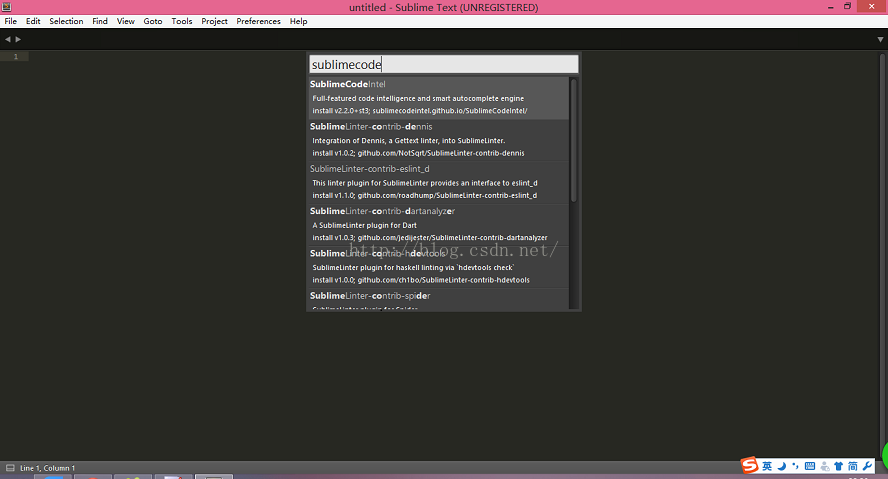Restore down the Sublime Text window

(x=848, y=7)
